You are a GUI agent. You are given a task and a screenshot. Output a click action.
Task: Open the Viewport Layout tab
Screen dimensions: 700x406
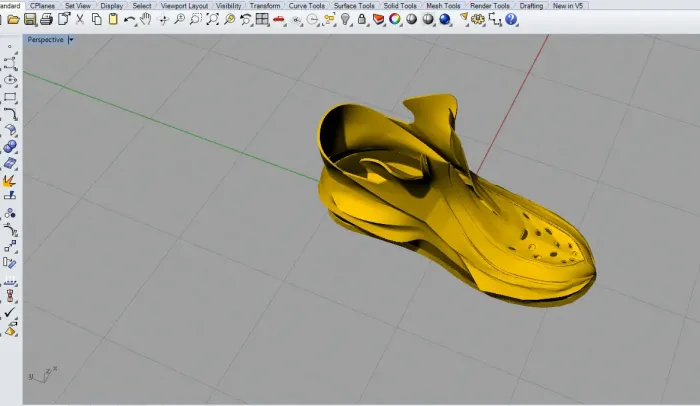(x=184, y=6)
